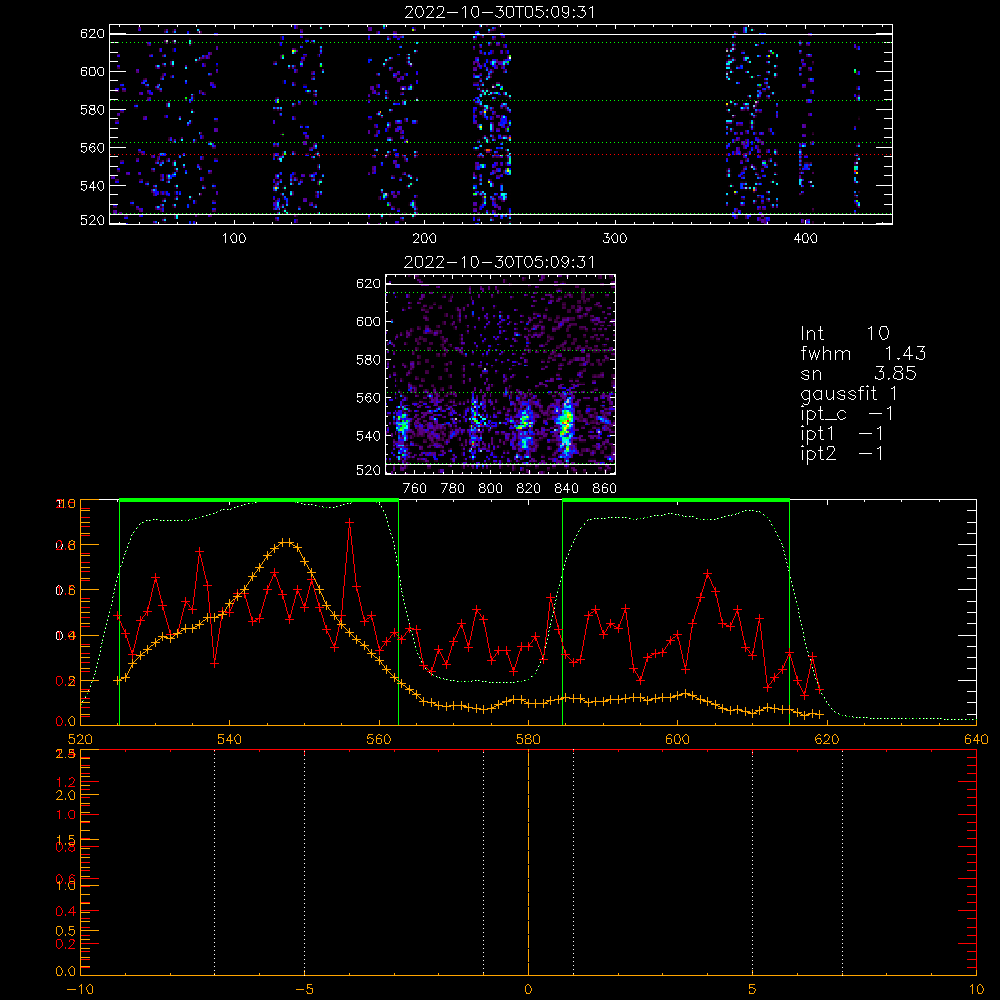Click the "gaussfit 1" parameter line
The image size is (1000, 1000).
click(849, 393)
